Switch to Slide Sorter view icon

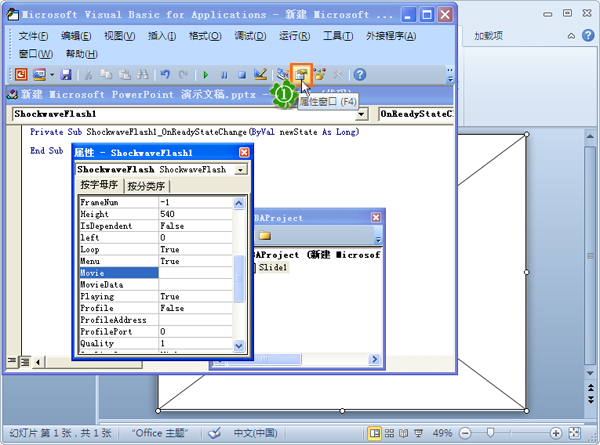click(390, 433)
